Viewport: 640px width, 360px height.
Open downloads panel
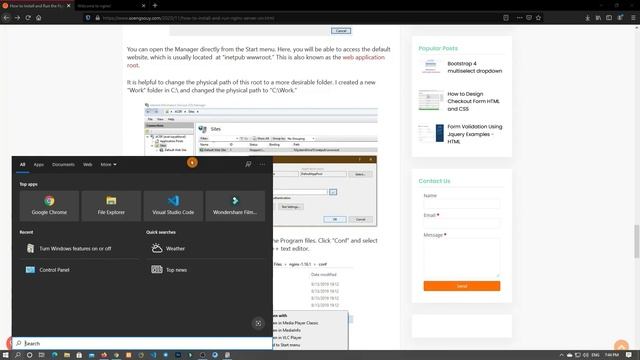click(587, 18)
